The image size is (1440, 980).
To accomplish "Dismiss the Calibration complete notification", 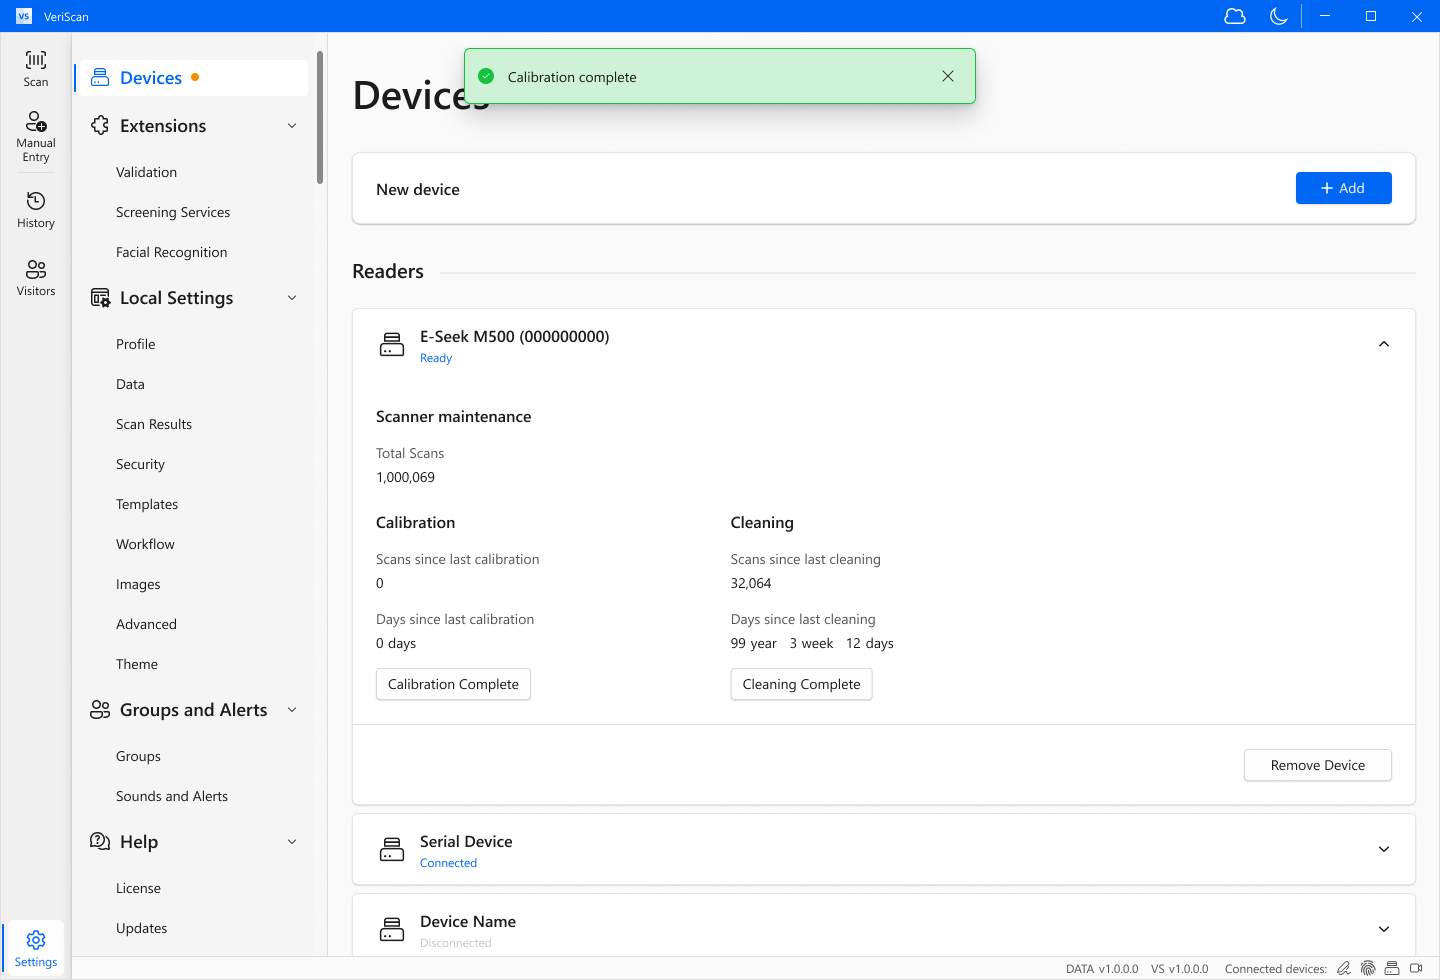I will coord(948,76).
